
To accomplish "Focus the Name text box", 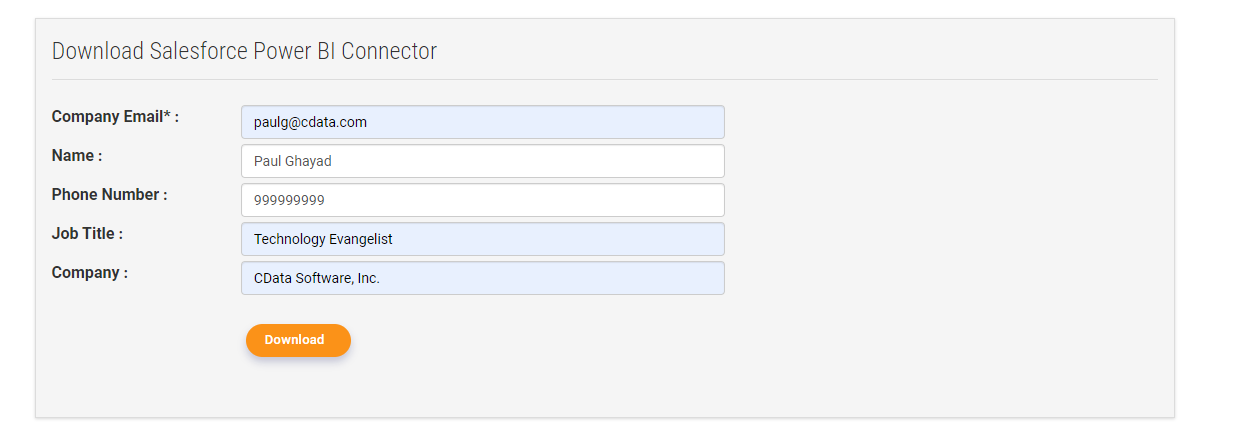I will pyautogui.click(x=482, y=161).
